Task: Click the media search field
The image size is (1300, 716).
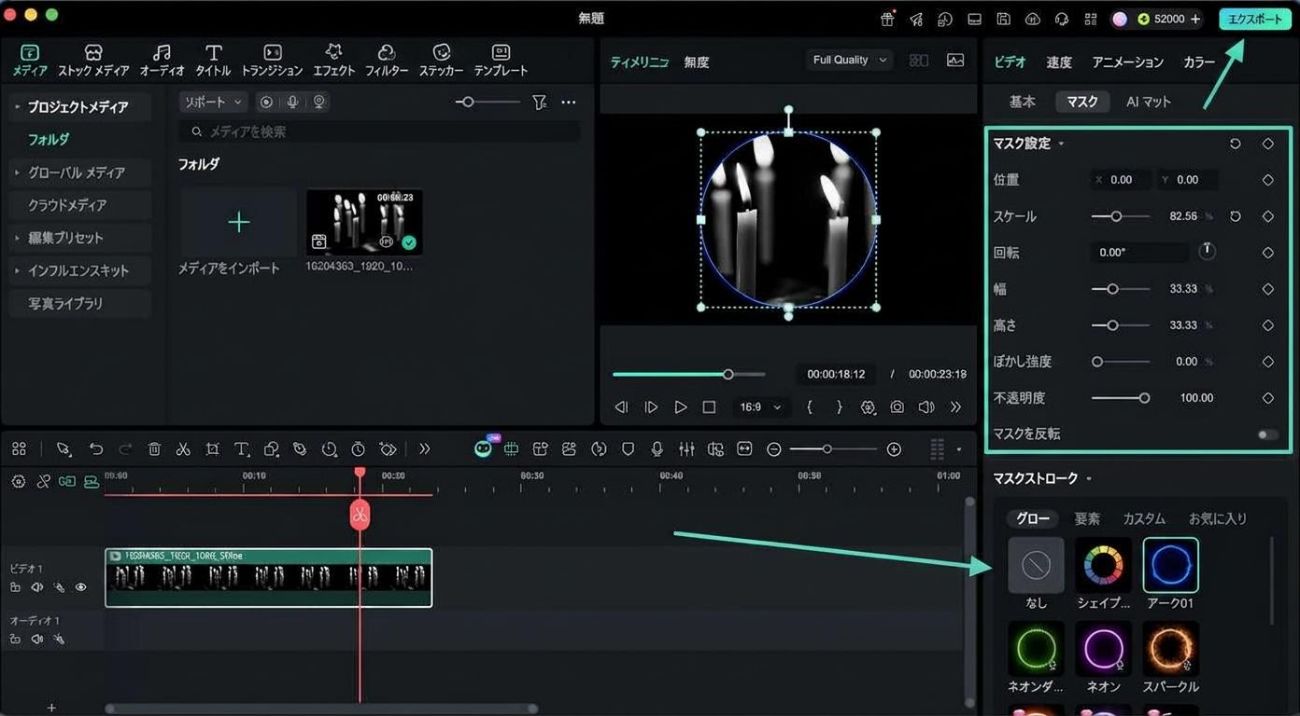Action: [x=380, y=132]
